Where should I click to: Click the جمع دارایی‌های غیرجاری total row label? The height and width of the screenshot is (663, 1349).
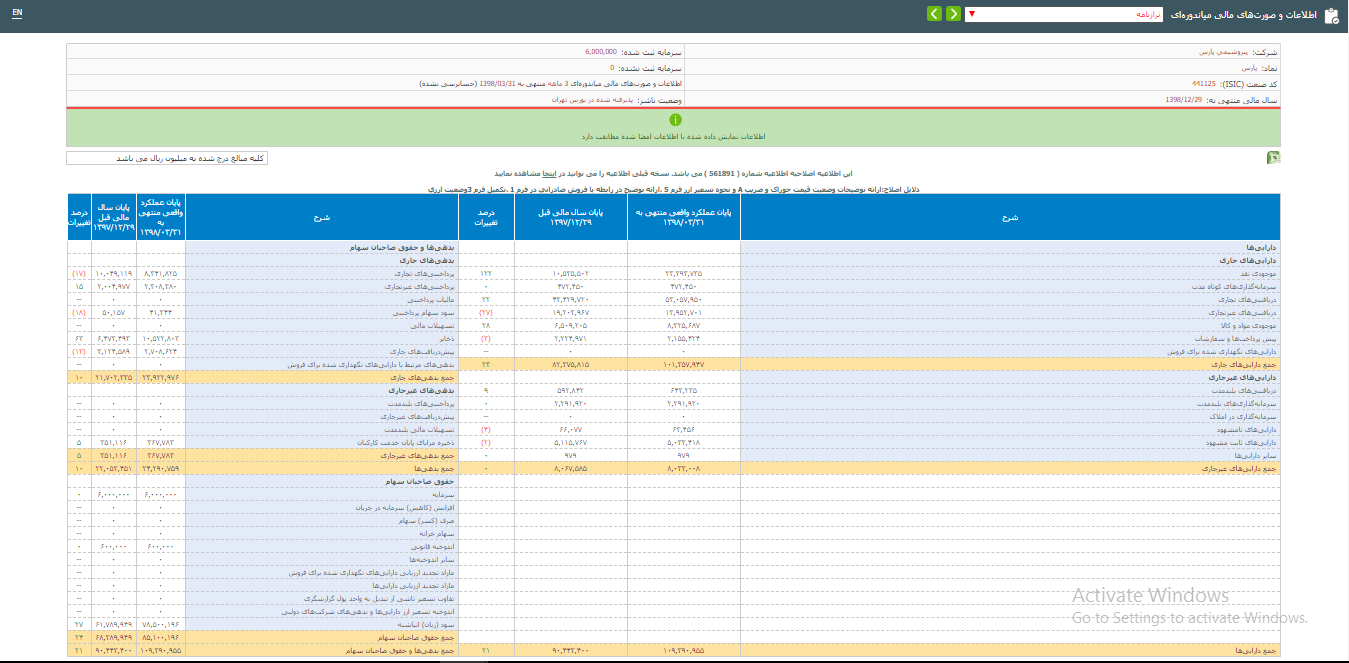[1239, 467]
